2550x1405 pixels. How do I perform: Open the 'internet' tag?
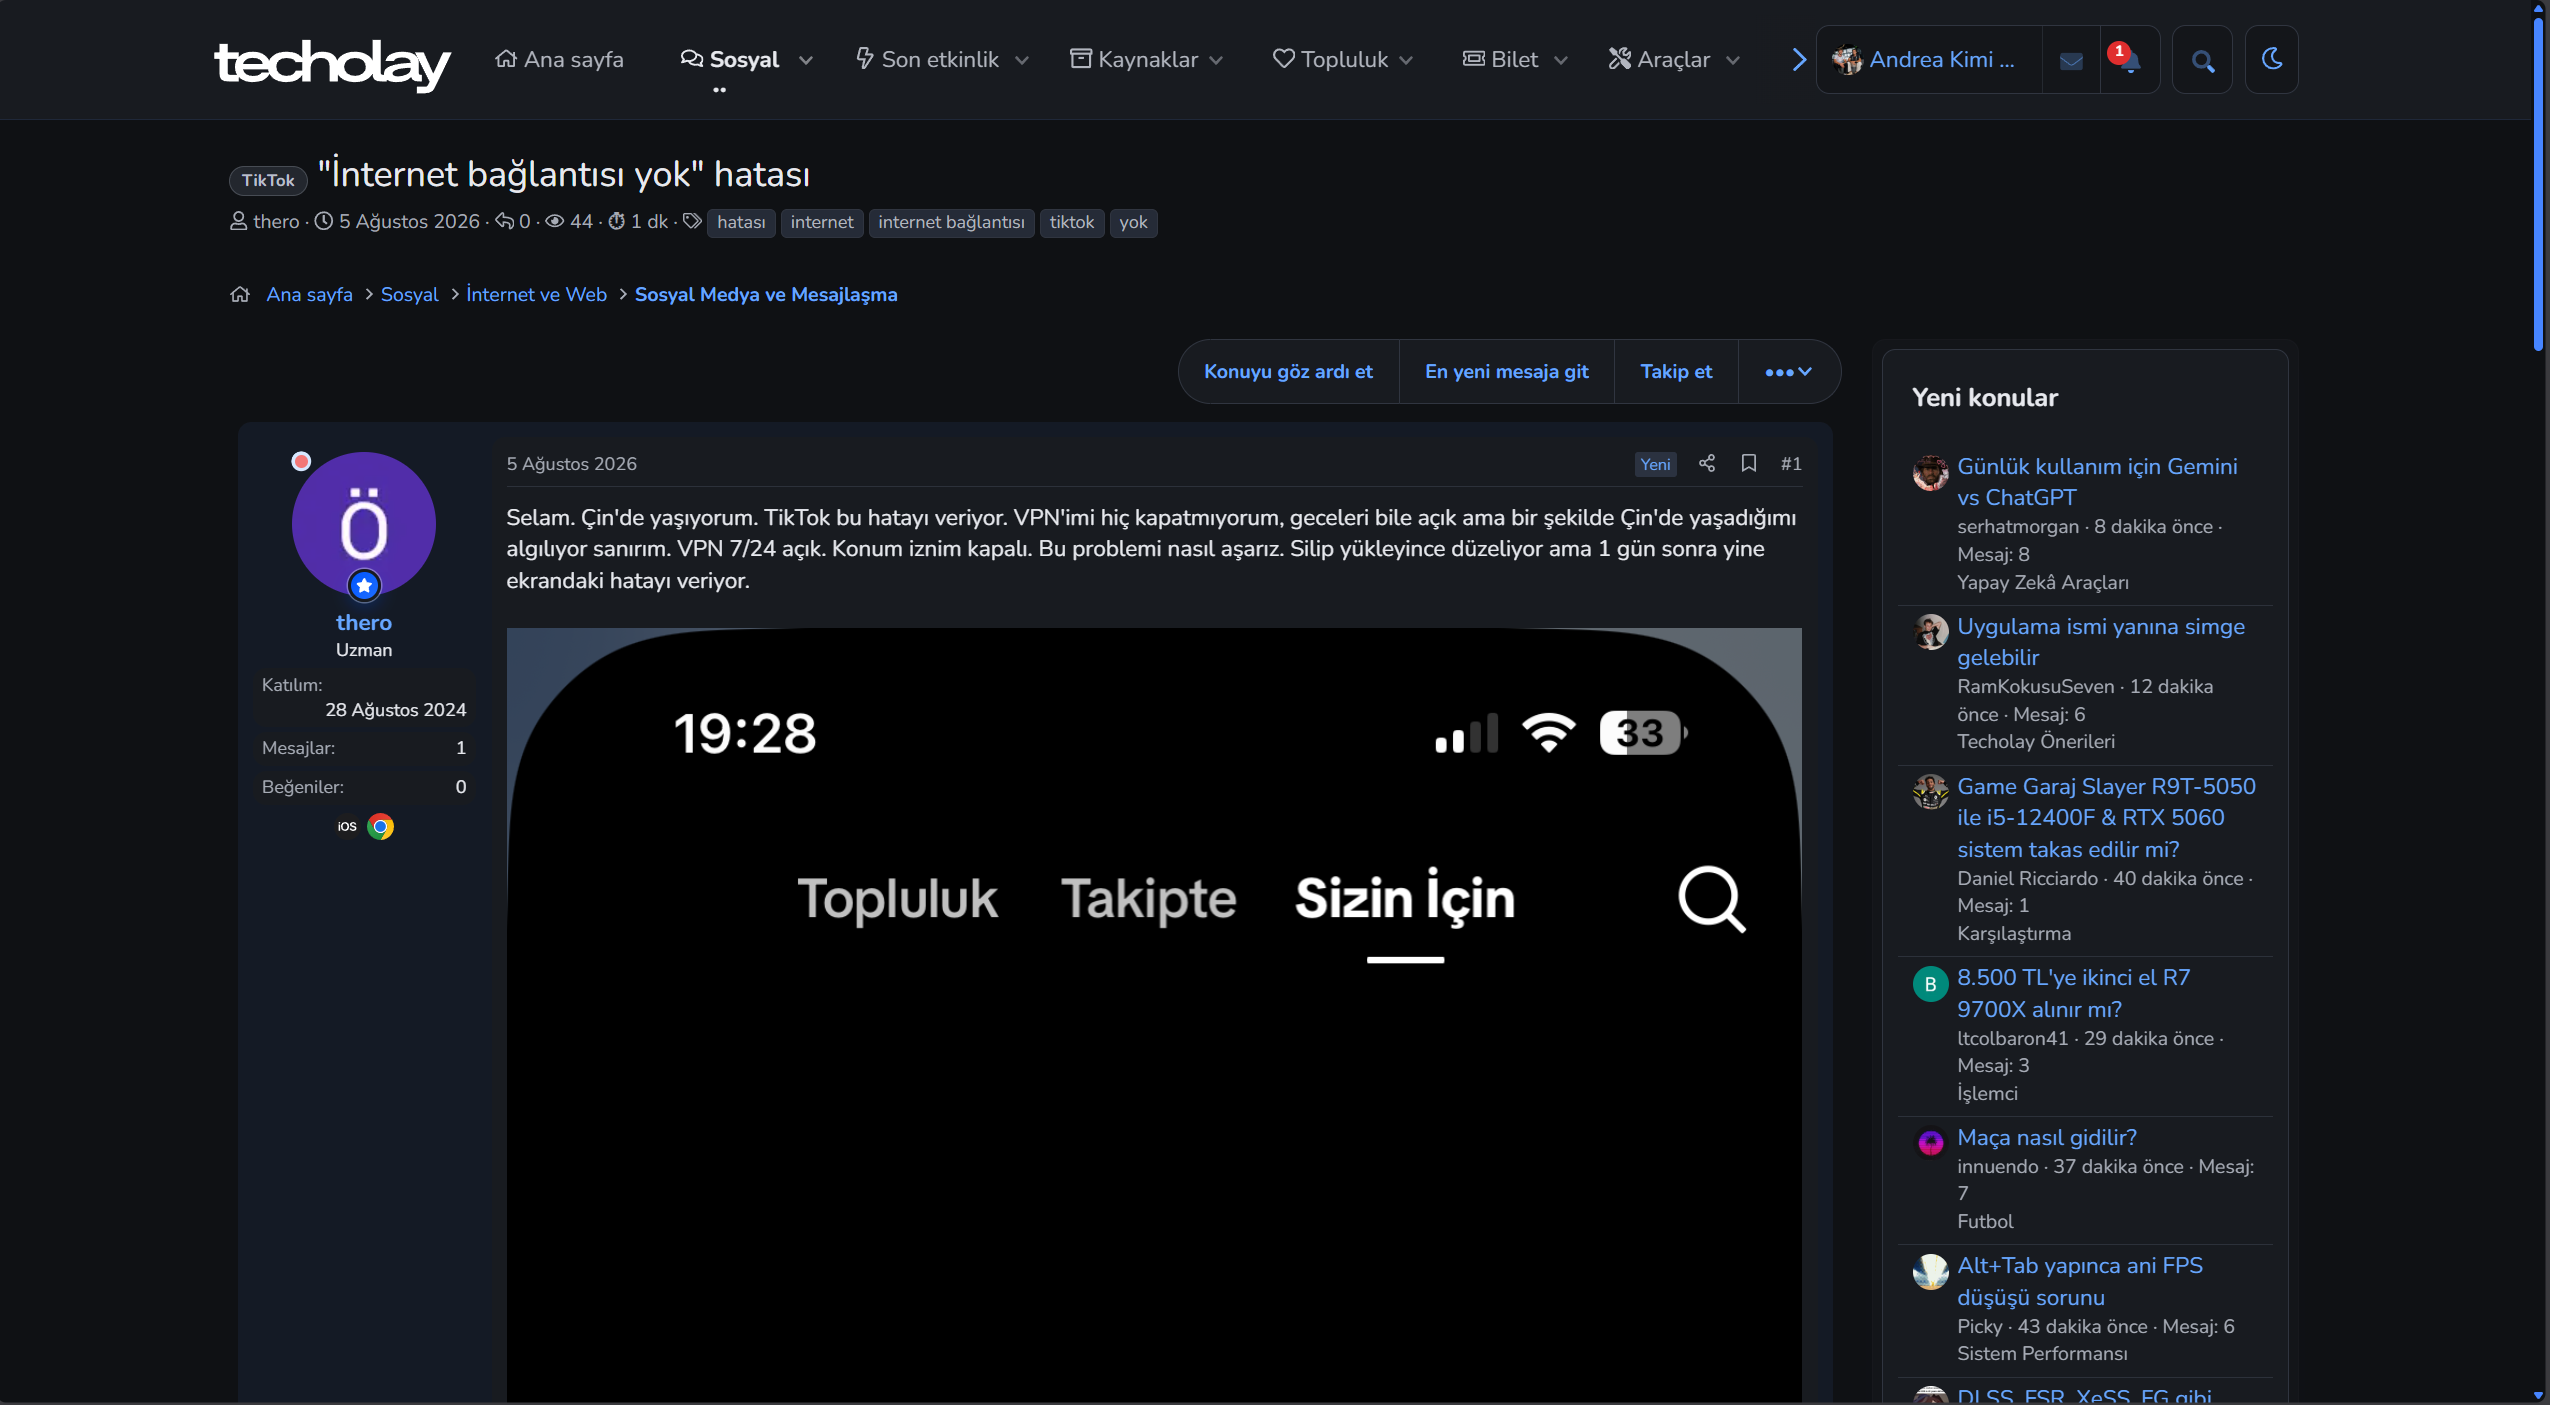822,222
